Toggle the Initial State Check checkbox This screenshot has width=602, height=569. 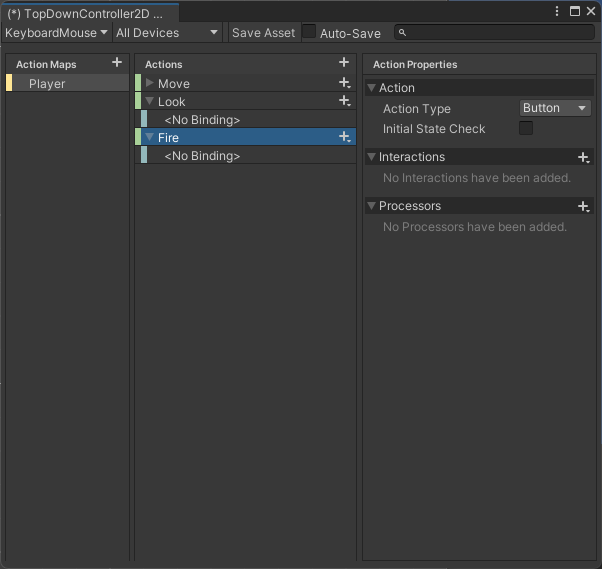pos(526,128)
